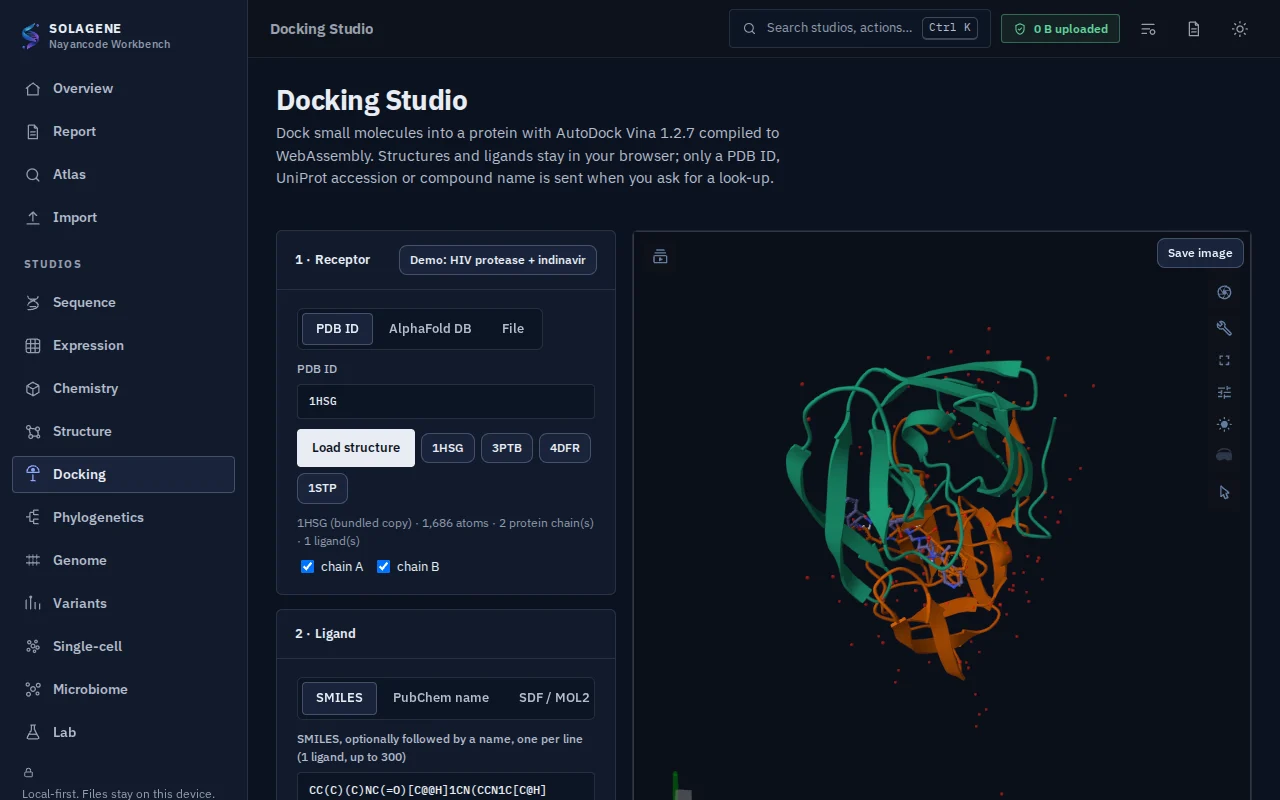The width and height of the screenshot is (1280, 800).
Task: Open the Genome studio
Action: 123,560
